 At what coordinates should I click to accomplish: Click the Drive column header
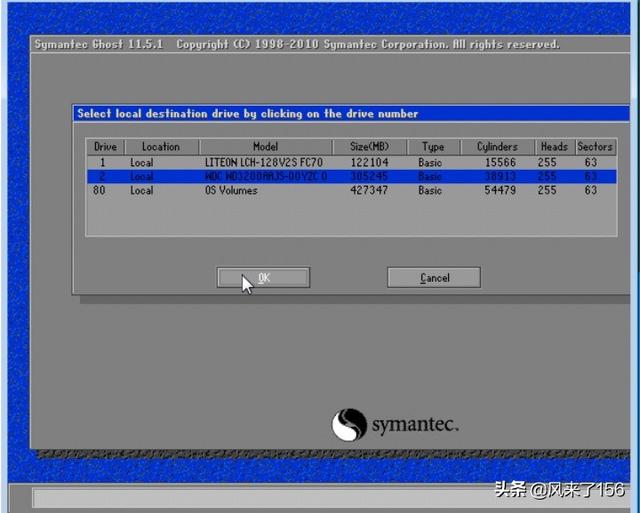[x=105, y=147]
